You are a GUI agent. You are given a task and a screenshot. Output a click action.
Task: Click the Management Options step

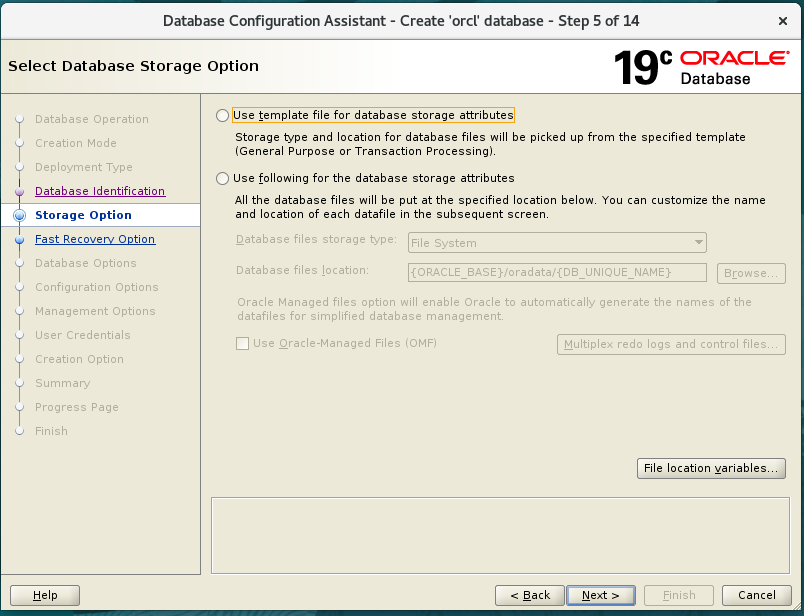pos(95,311)
